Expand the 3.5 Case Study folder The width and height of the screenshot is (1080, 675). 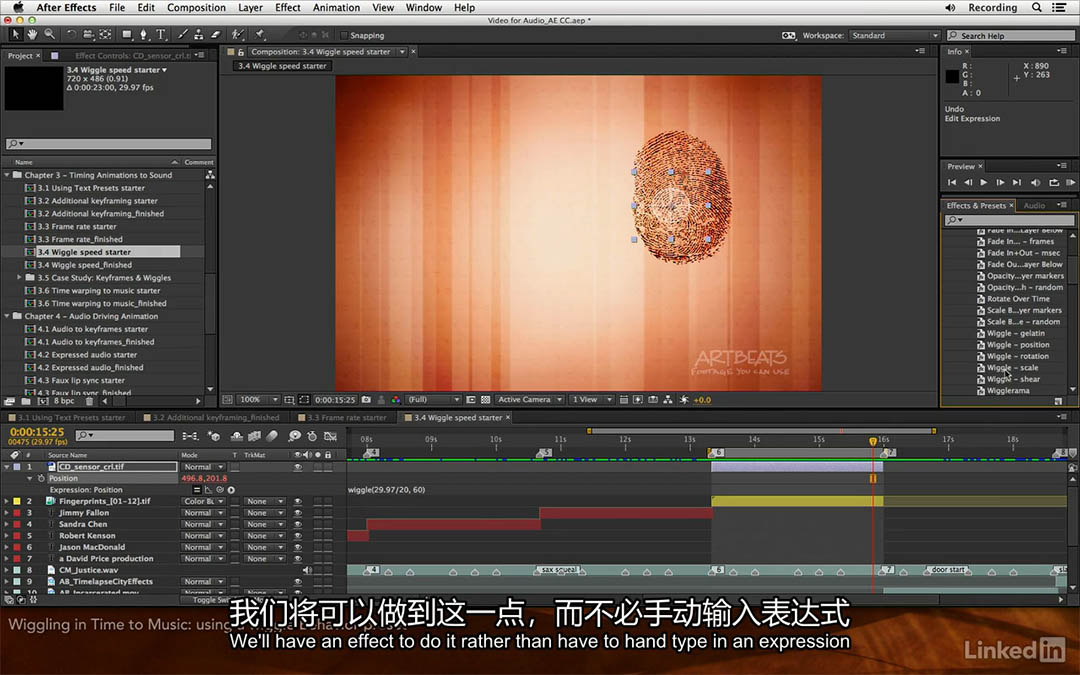click(x=19, y=278)
